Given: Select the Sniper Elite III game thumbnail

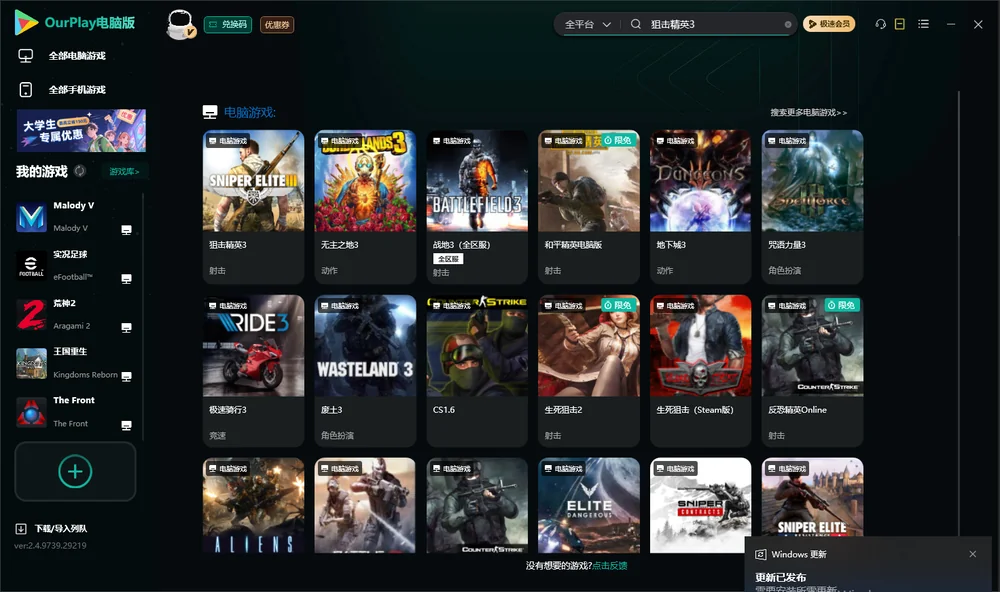Looking at the screenshot, I should click(253, 181).
